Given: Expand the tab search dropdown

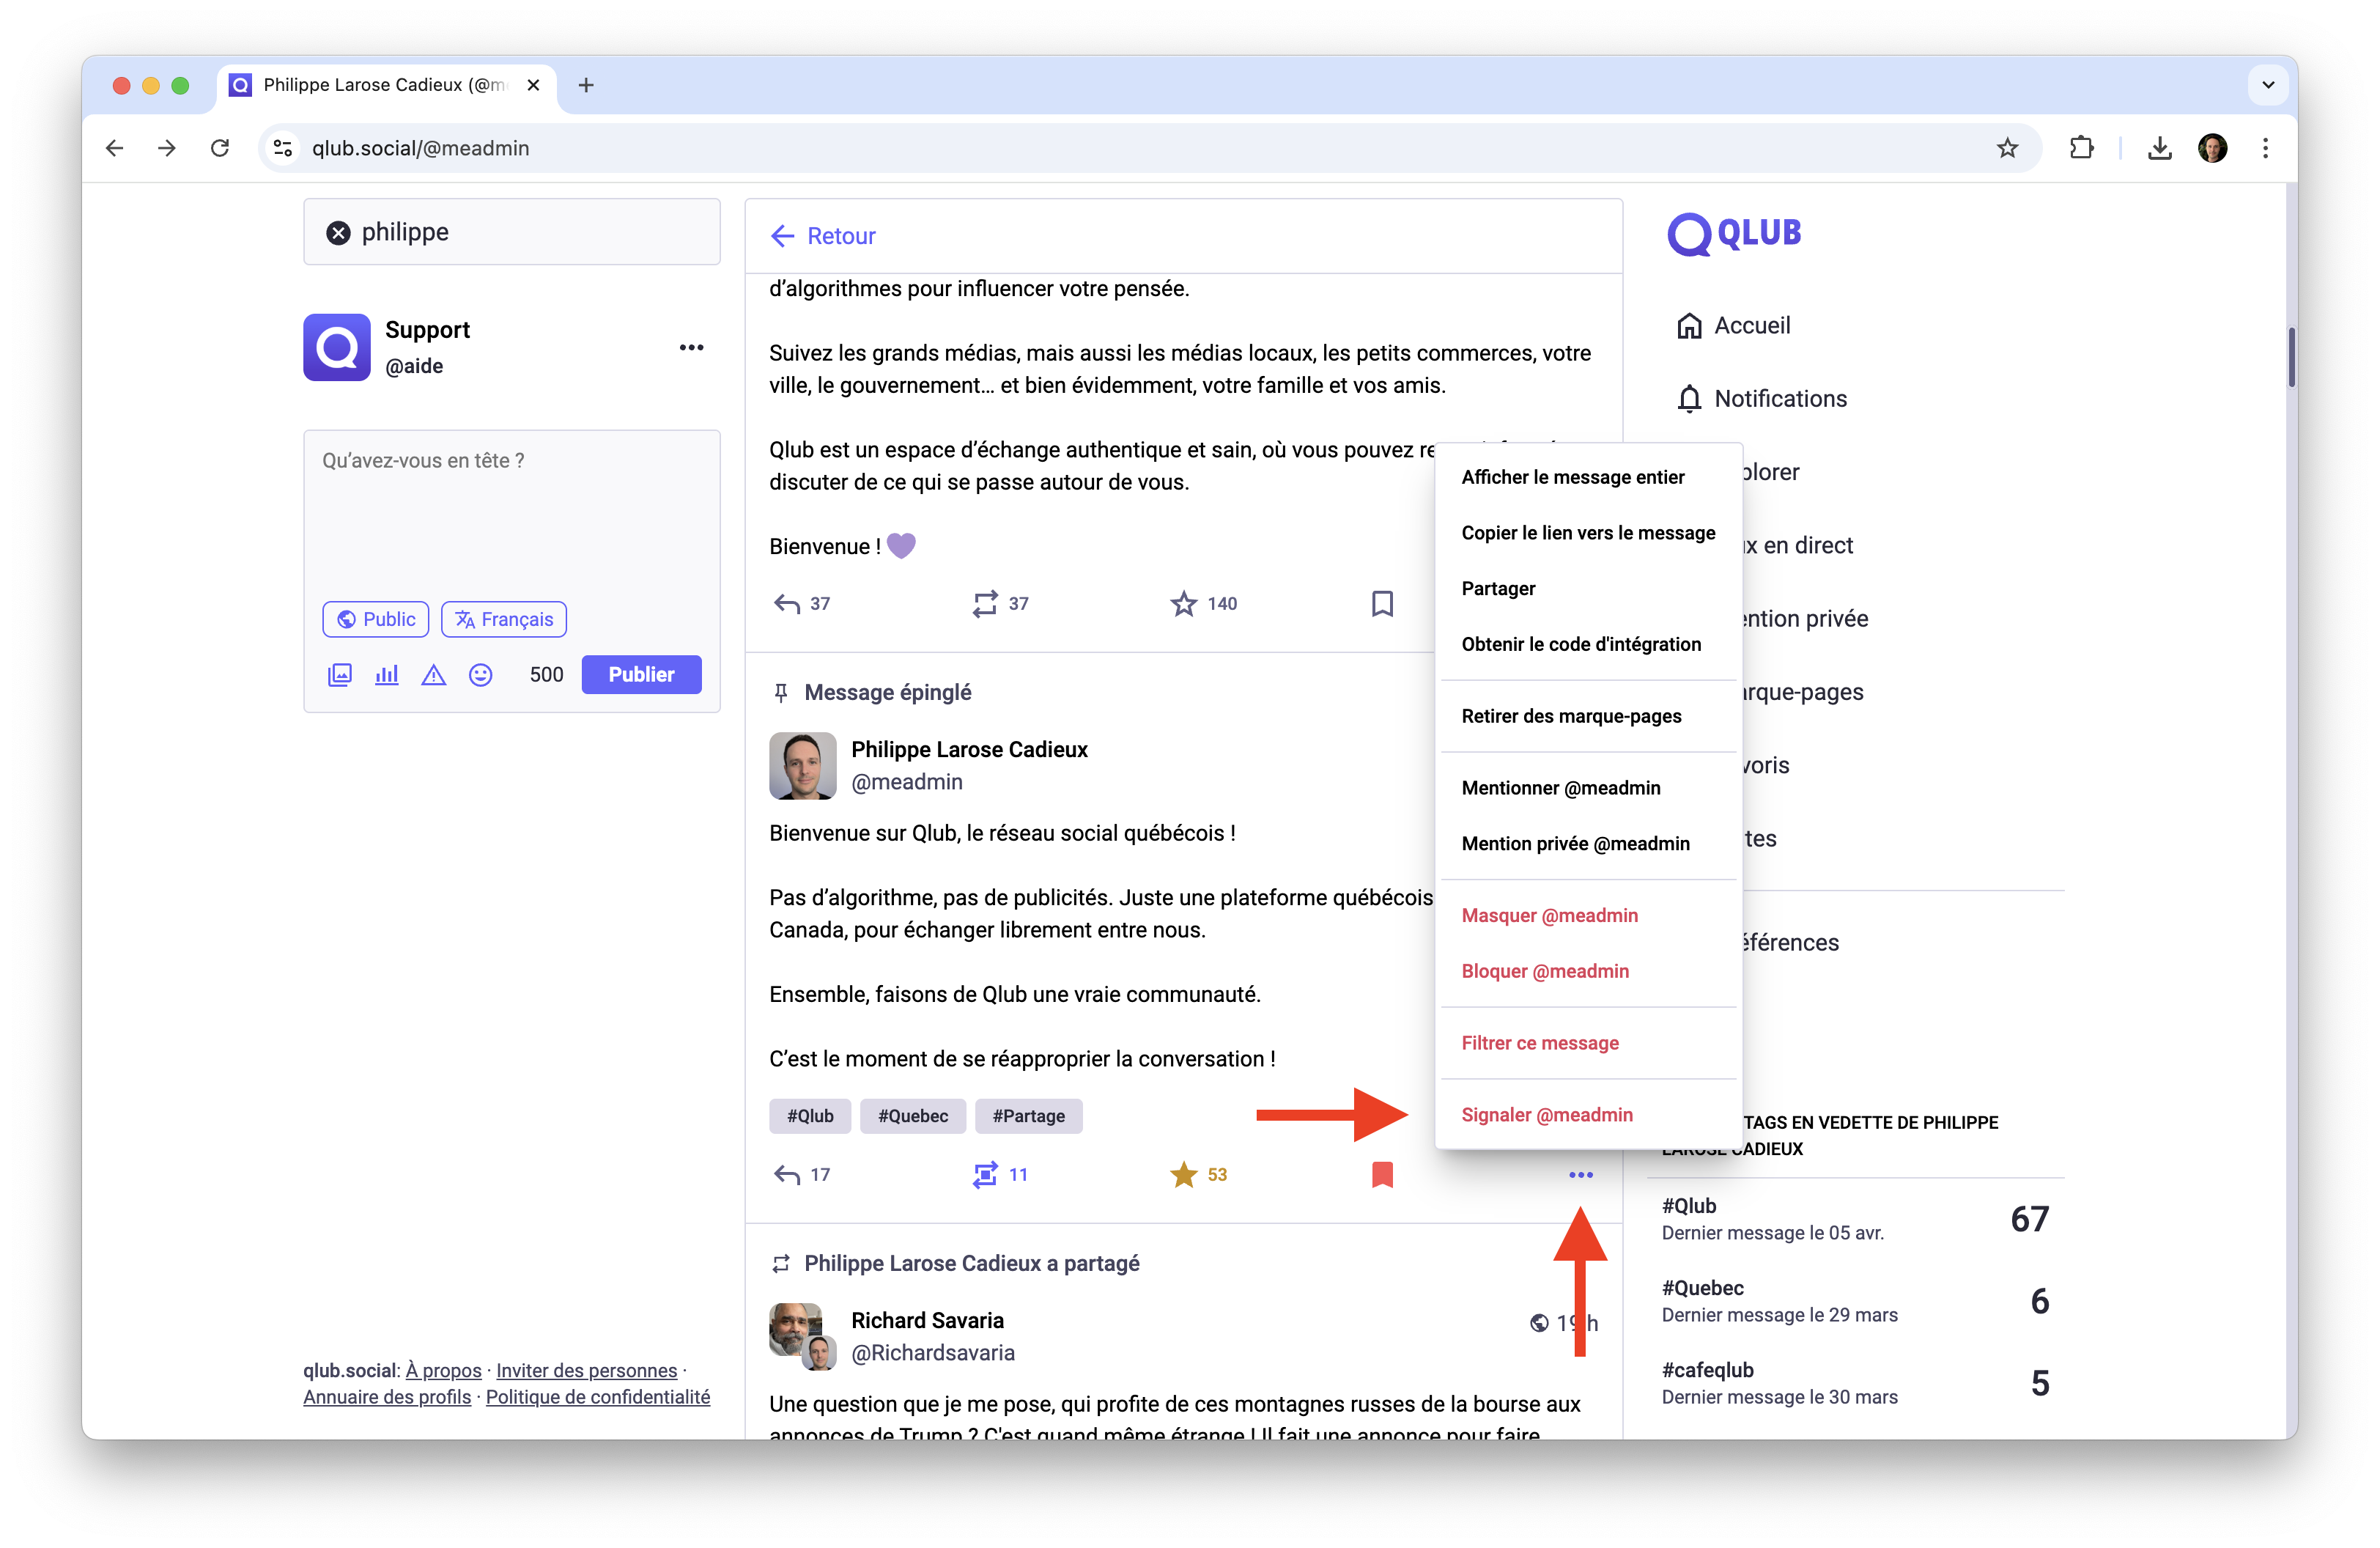Looking at the screenshot, I should pos(2268,85).
